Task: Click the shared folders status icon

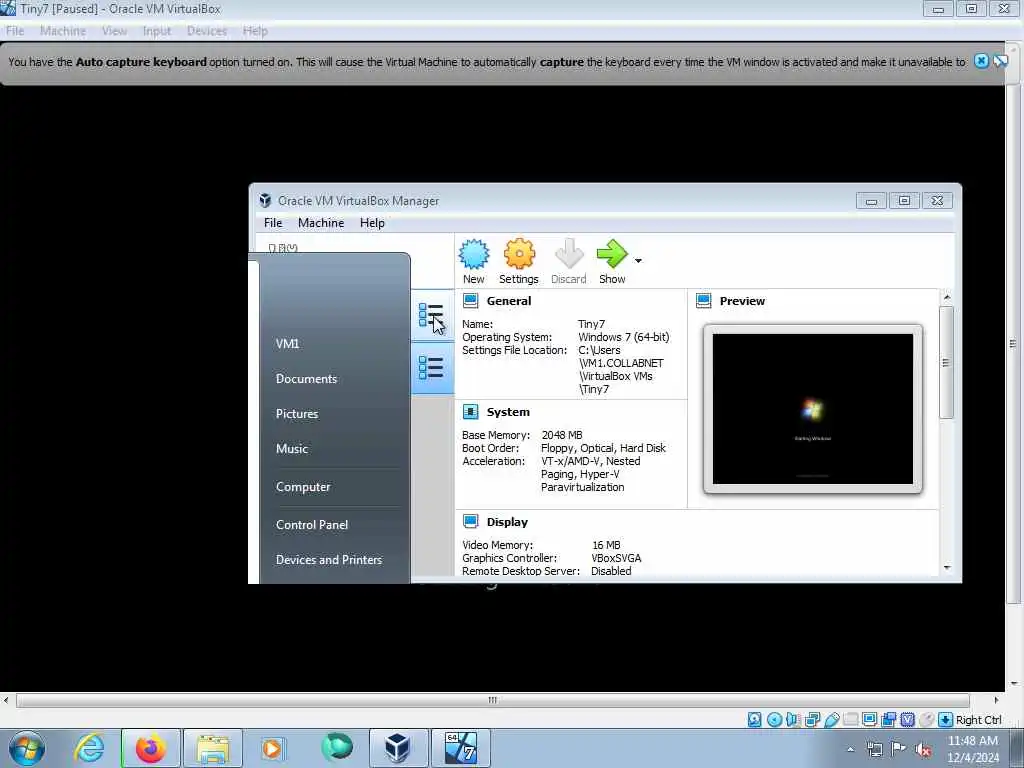Action: (850, 720)
